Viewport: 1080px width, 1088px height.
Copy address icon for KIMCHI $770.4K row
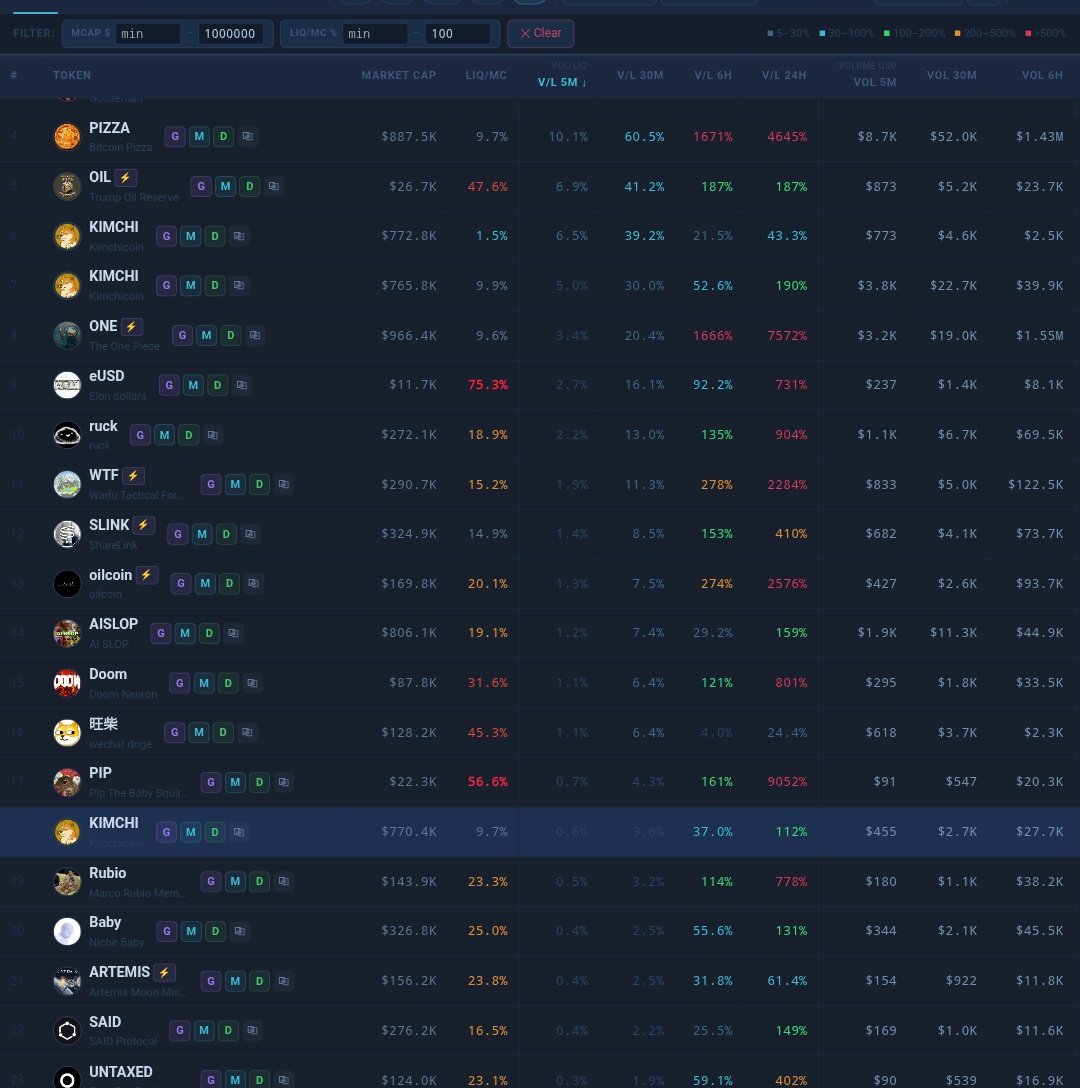tap(239, 832)
